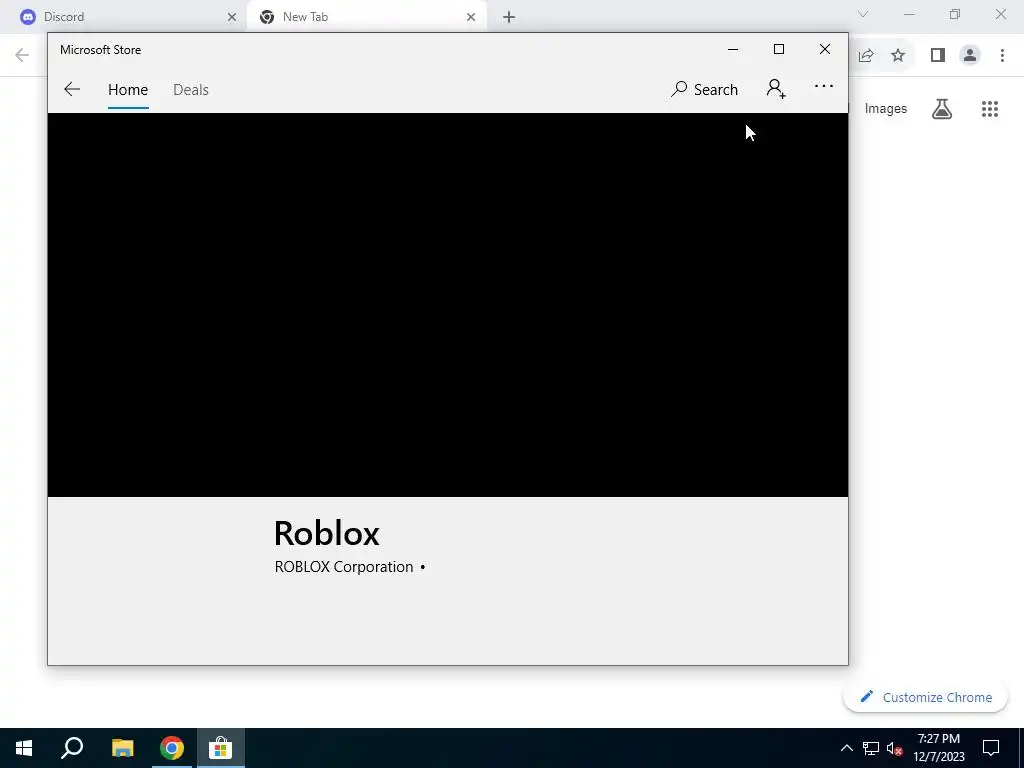This screenshot has height=768, width=1024.
Task: Close the Microsoft Store window
Action: click(x=825, y=50)
